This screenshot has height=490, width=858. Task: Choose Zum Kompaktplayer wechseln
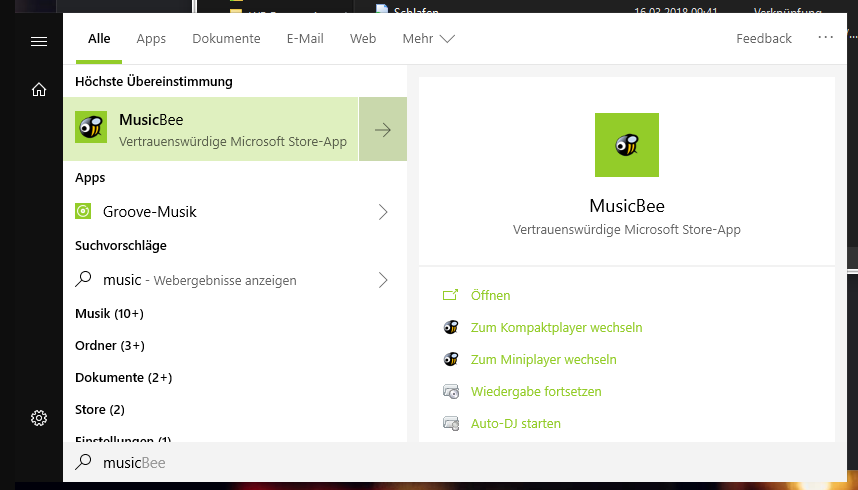[556, 327]
